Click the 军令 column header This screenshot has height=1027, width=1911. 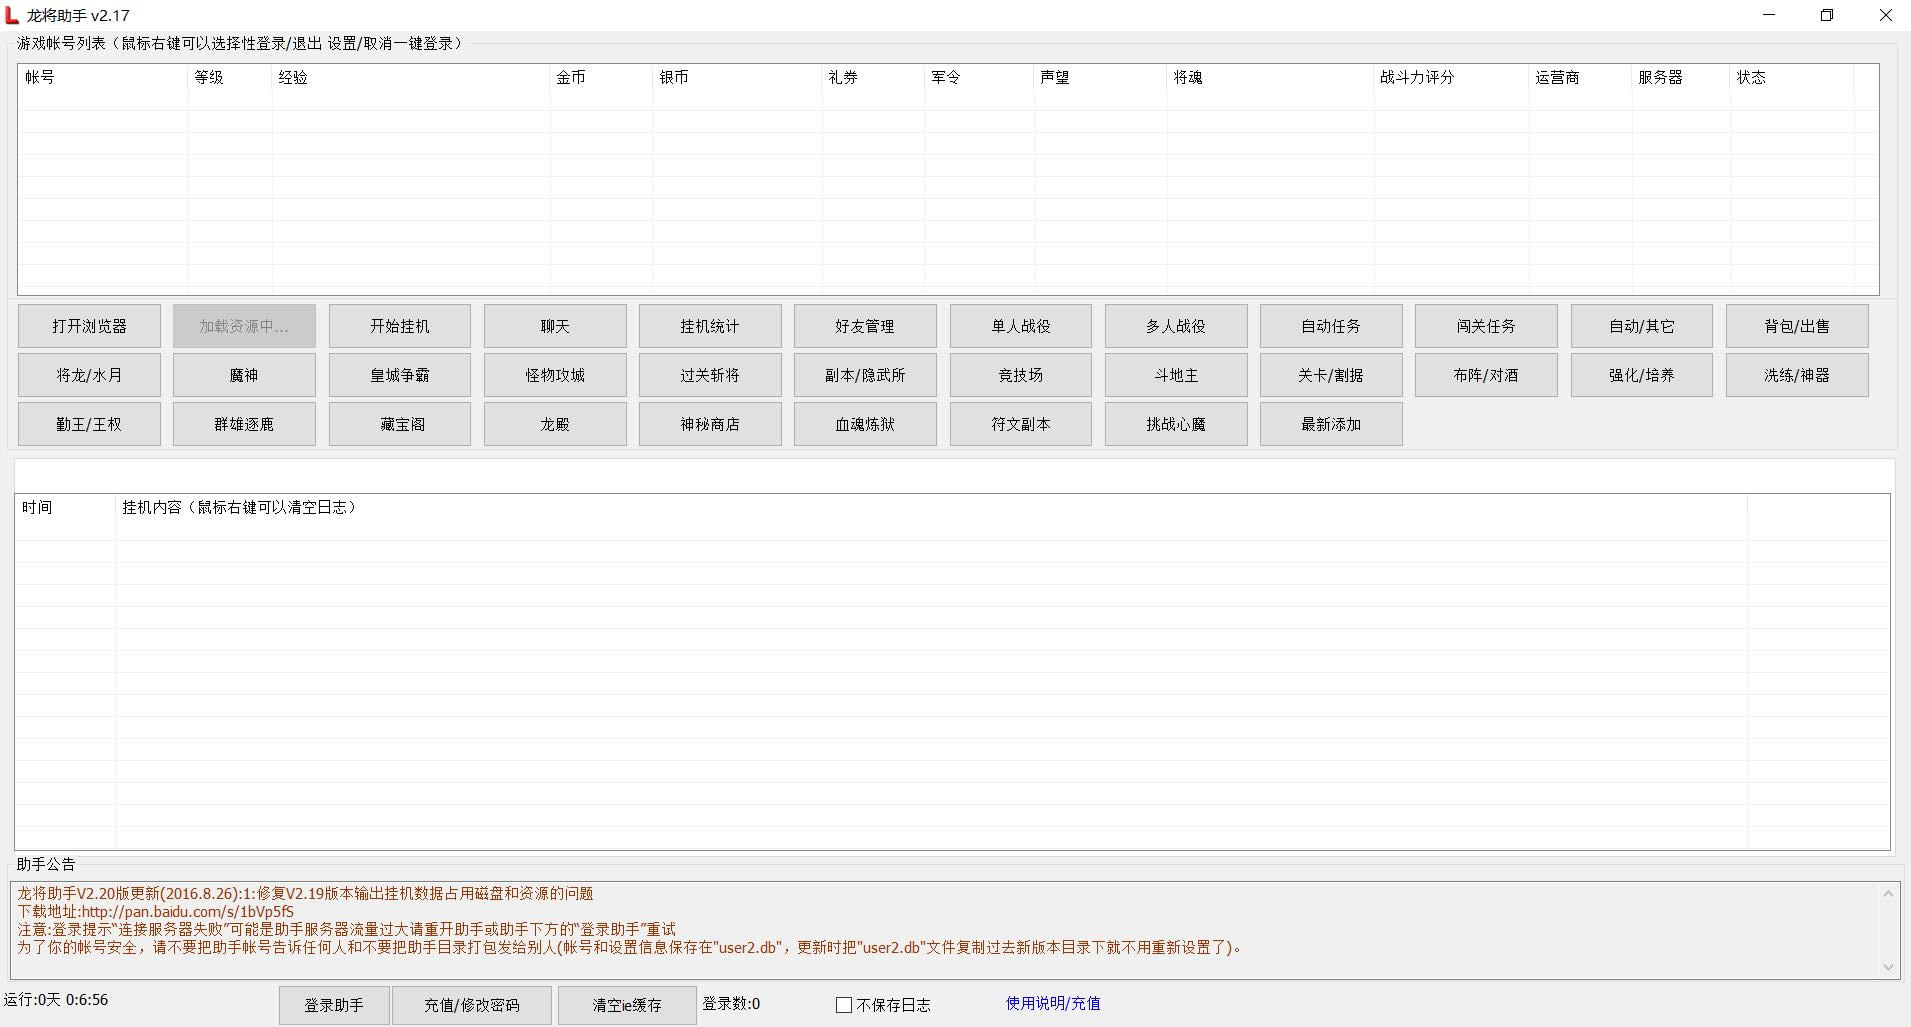click(979, 77)
